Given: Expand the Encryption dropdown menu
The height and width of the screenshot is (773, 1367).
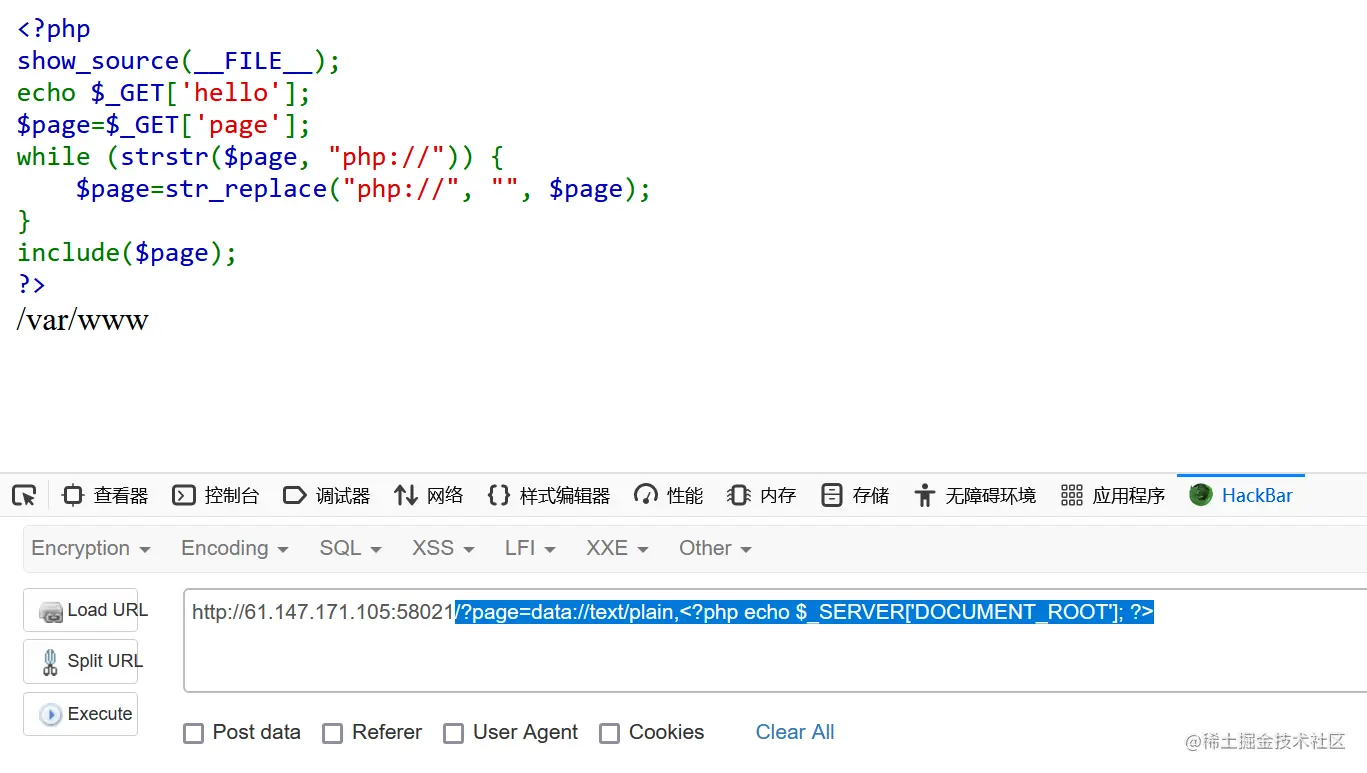Looking at the screenshot, I should (x=91, y=548).
